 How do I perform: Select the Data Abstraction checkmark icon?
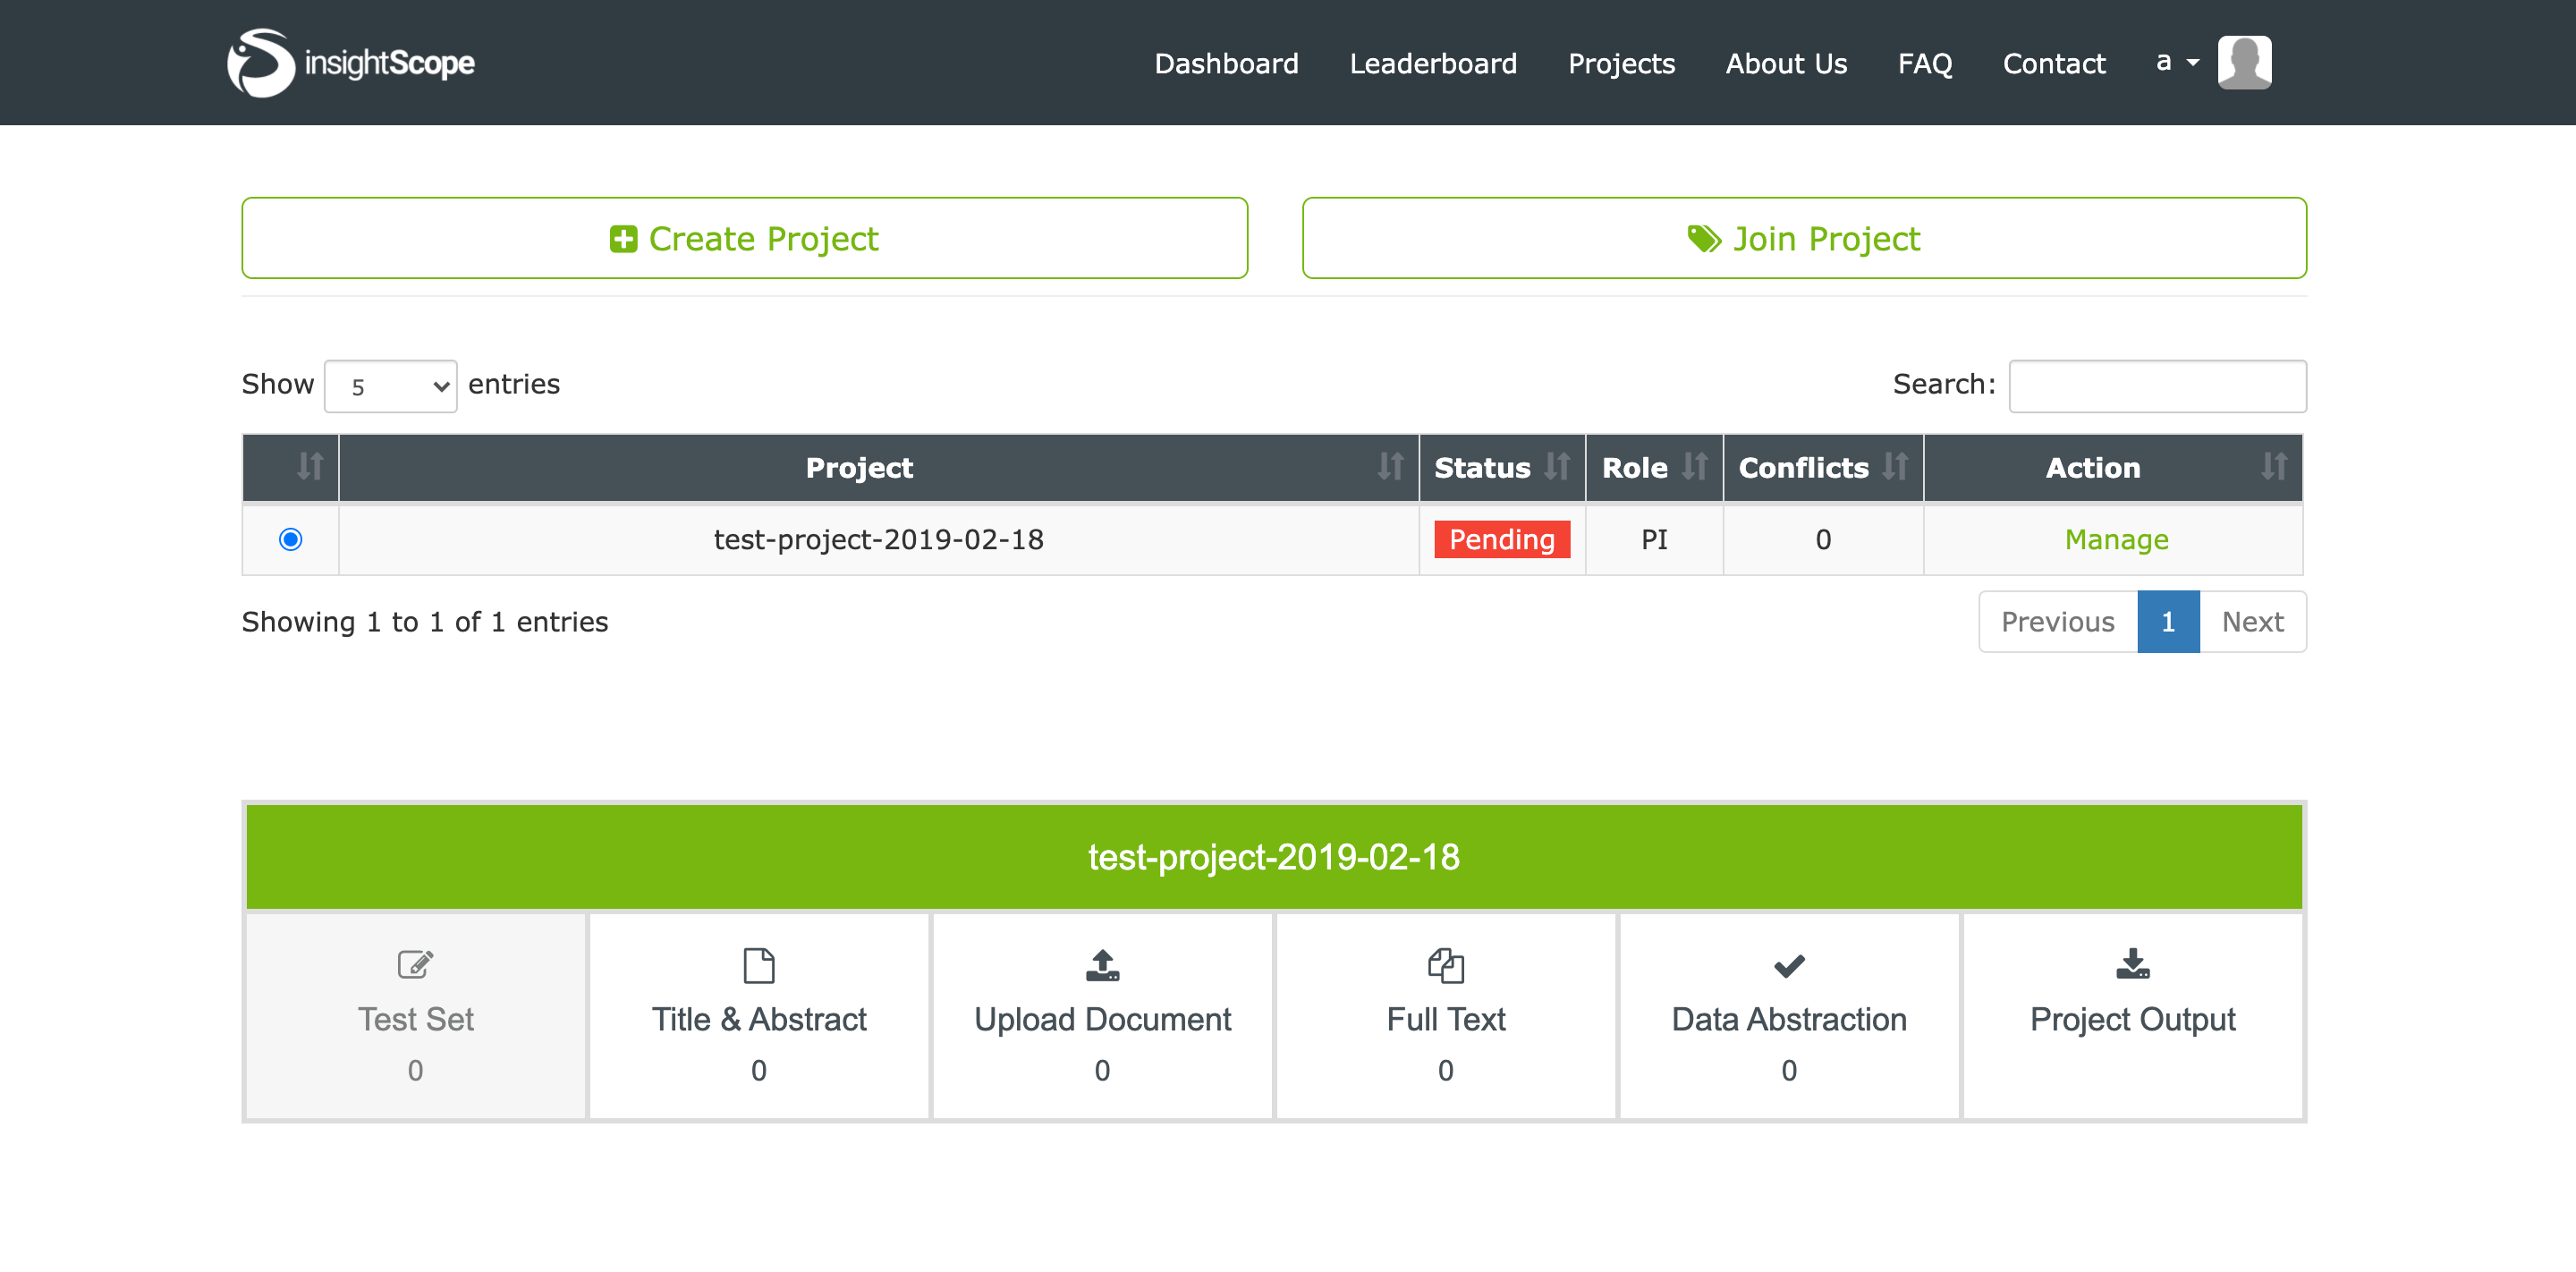[1788, 963]
